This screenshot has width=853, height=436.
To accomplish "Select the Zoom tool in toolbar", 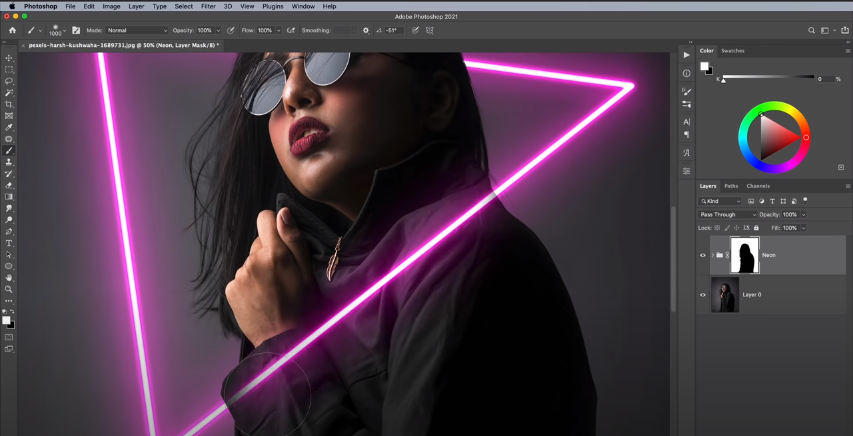I will click(9, 289).
